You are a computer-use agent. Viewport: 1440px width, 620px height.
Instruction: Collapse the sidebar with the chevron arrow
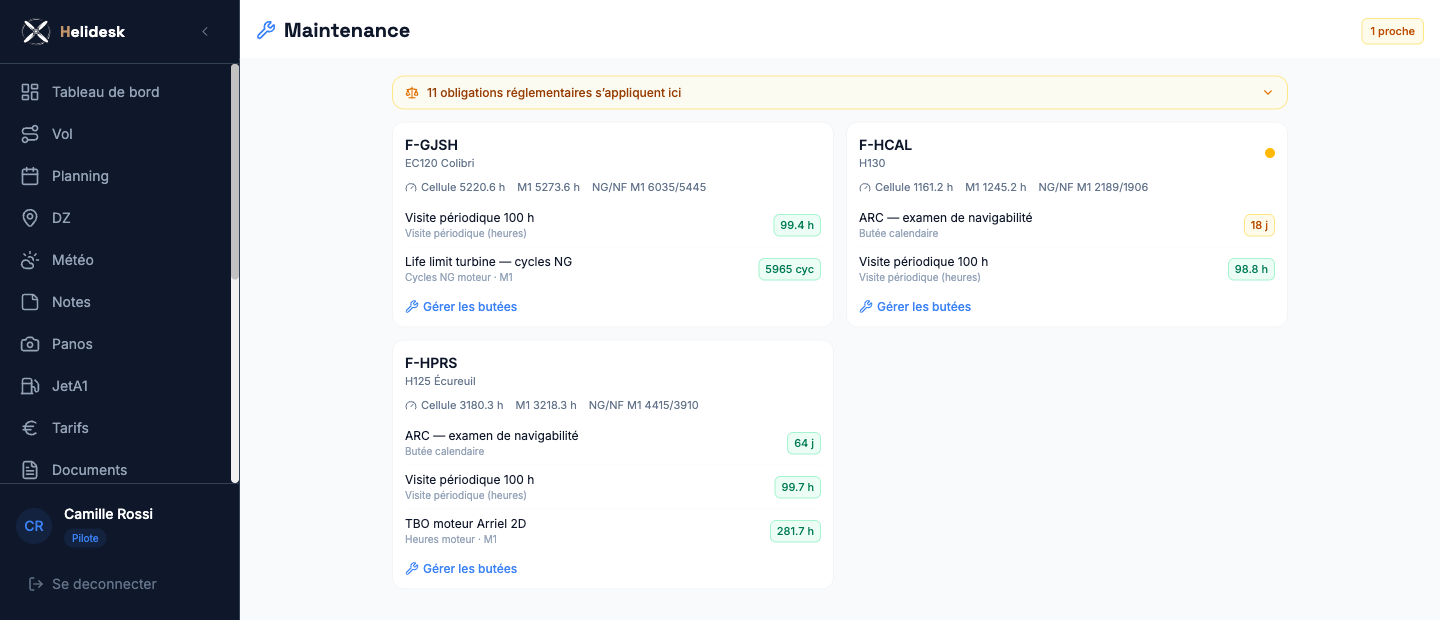click(x=205, y=32)
